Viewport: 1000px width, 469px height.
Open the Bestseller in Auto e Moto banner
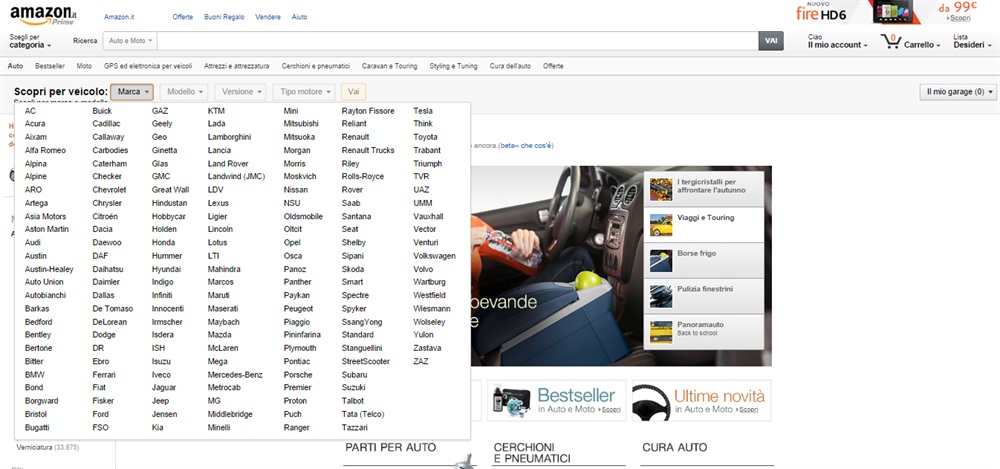(x=557, y=401)
